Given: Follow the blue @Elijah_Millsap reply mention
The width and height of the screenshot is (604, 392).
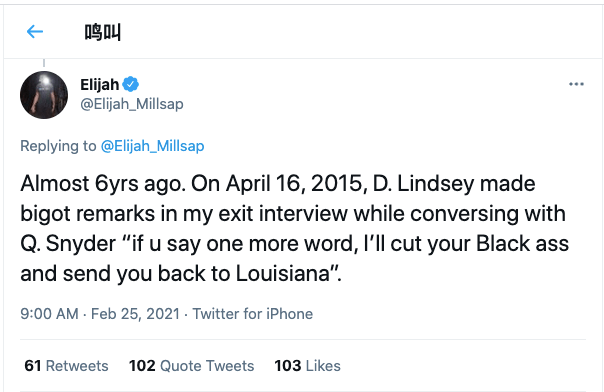Looking at the screenshot, I should [x=153, y=146].
